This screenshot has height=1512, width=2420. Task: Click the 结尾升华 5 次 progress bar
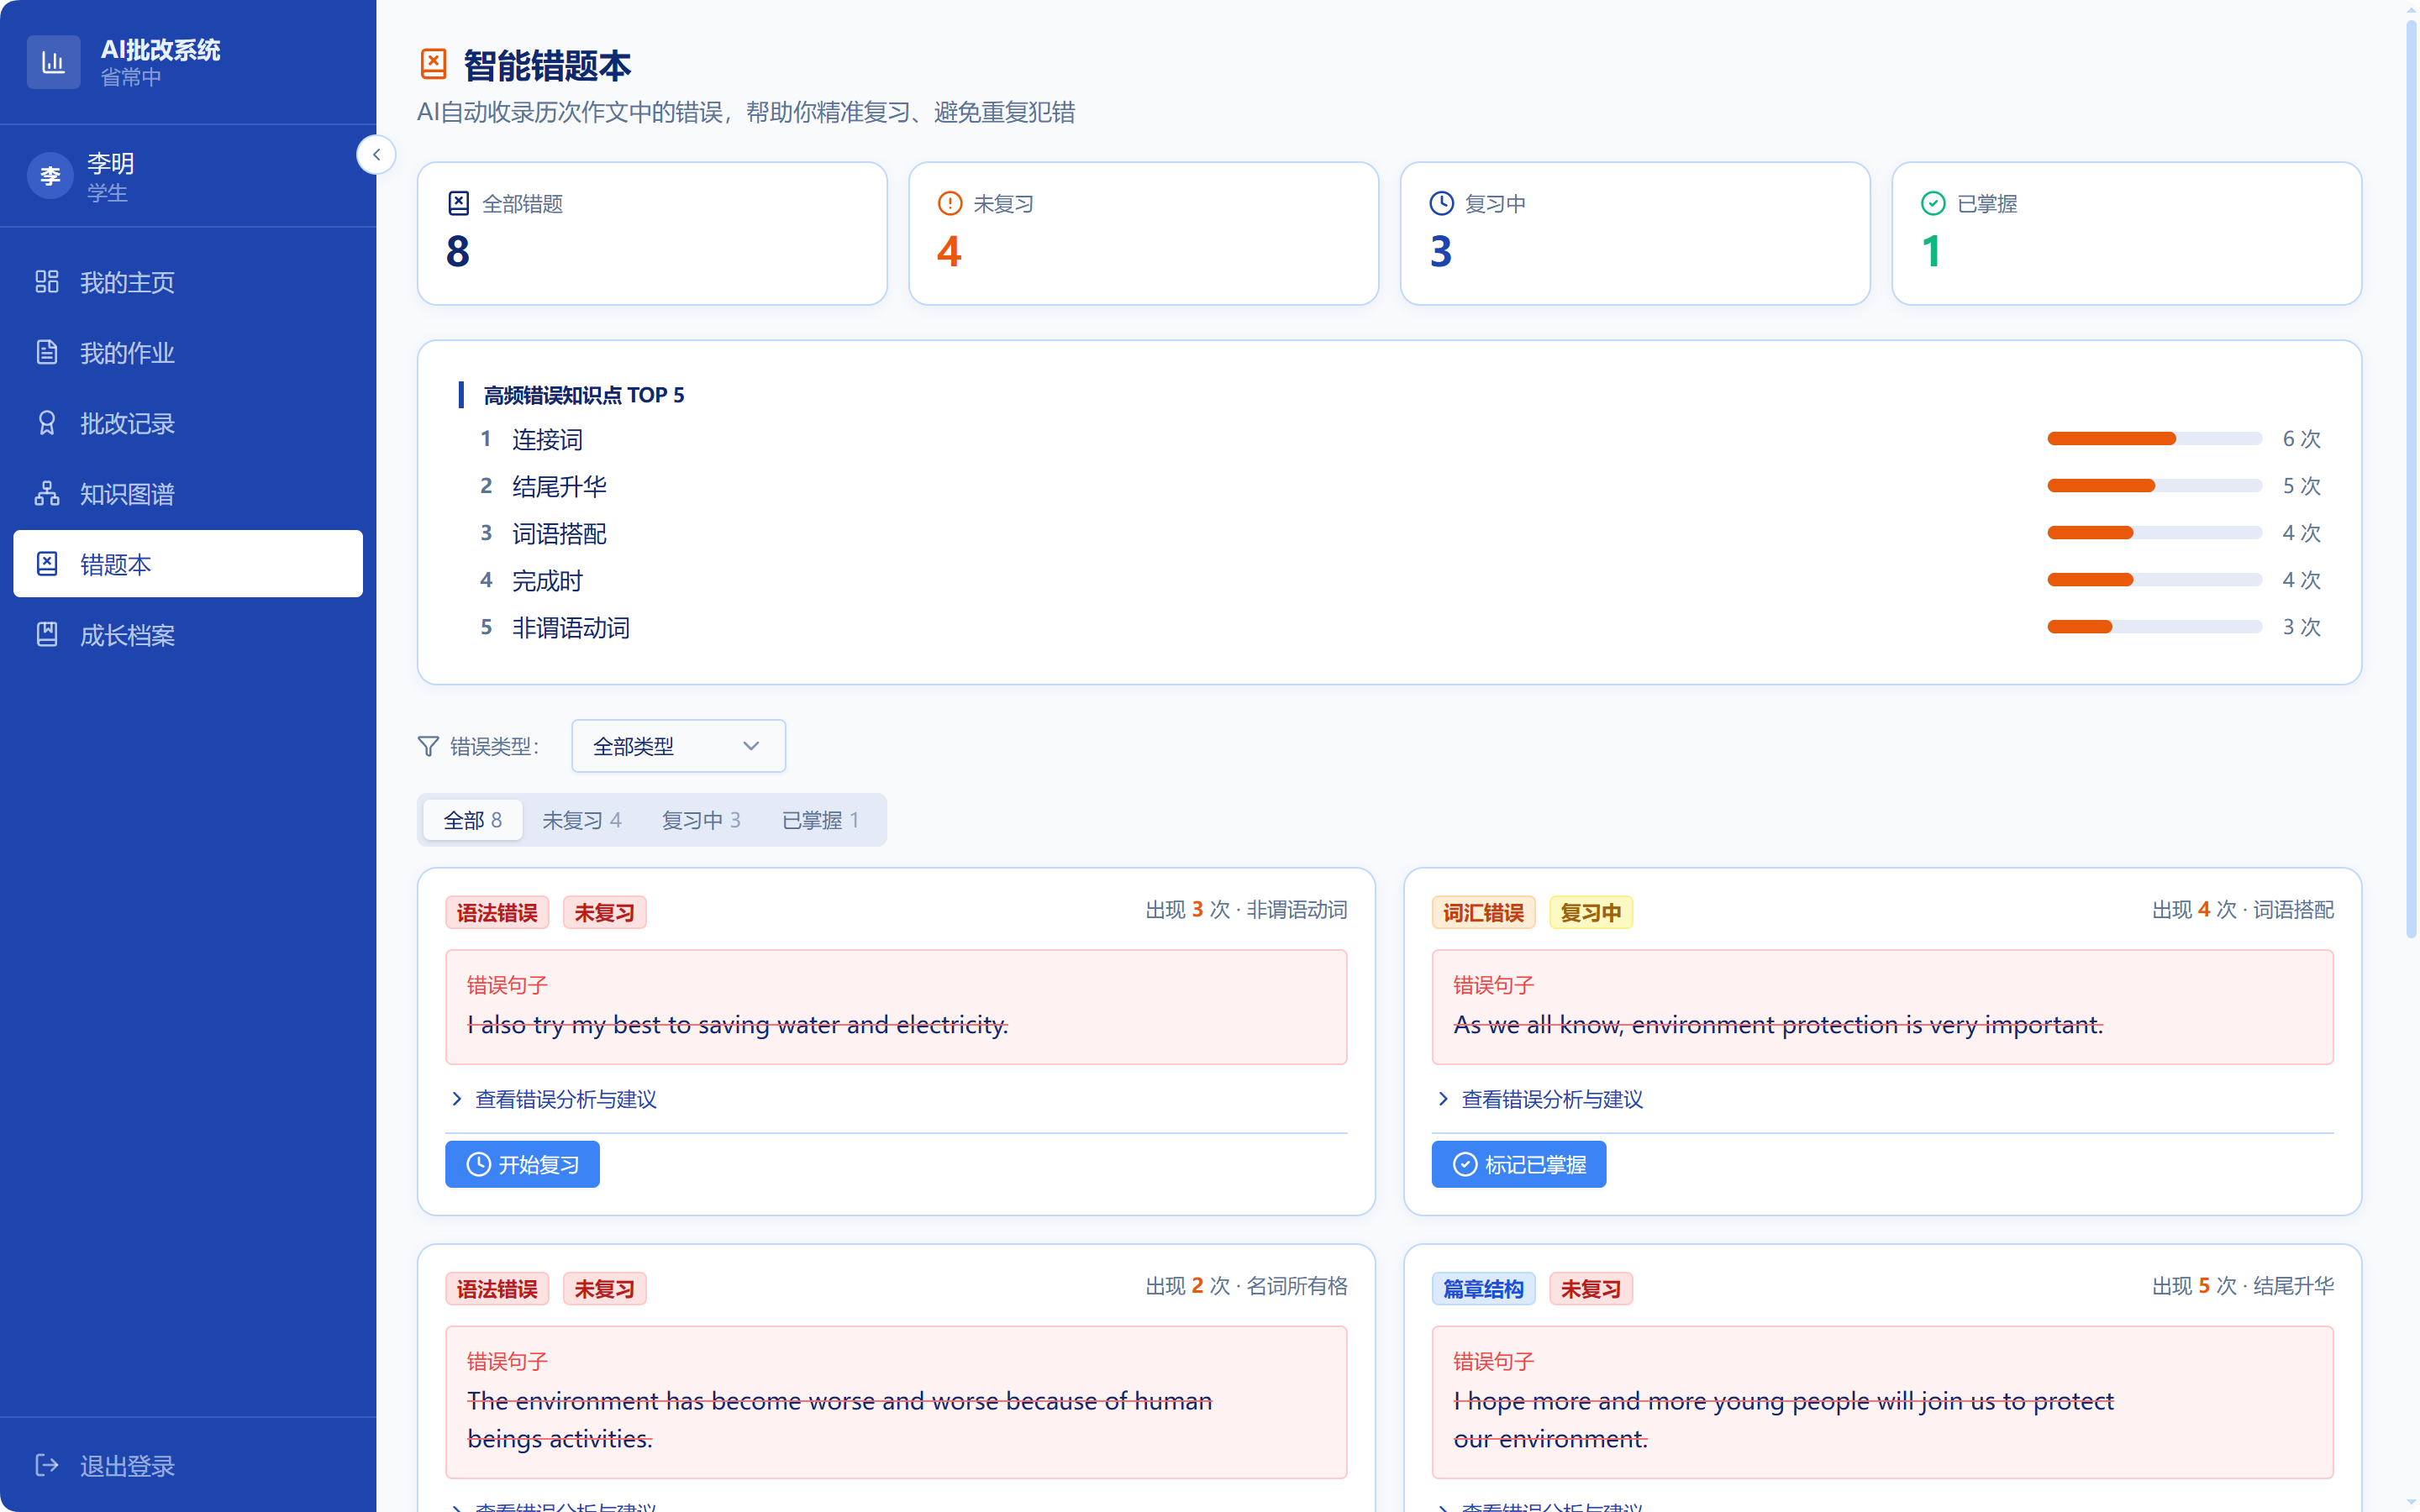click(2155, 485)
